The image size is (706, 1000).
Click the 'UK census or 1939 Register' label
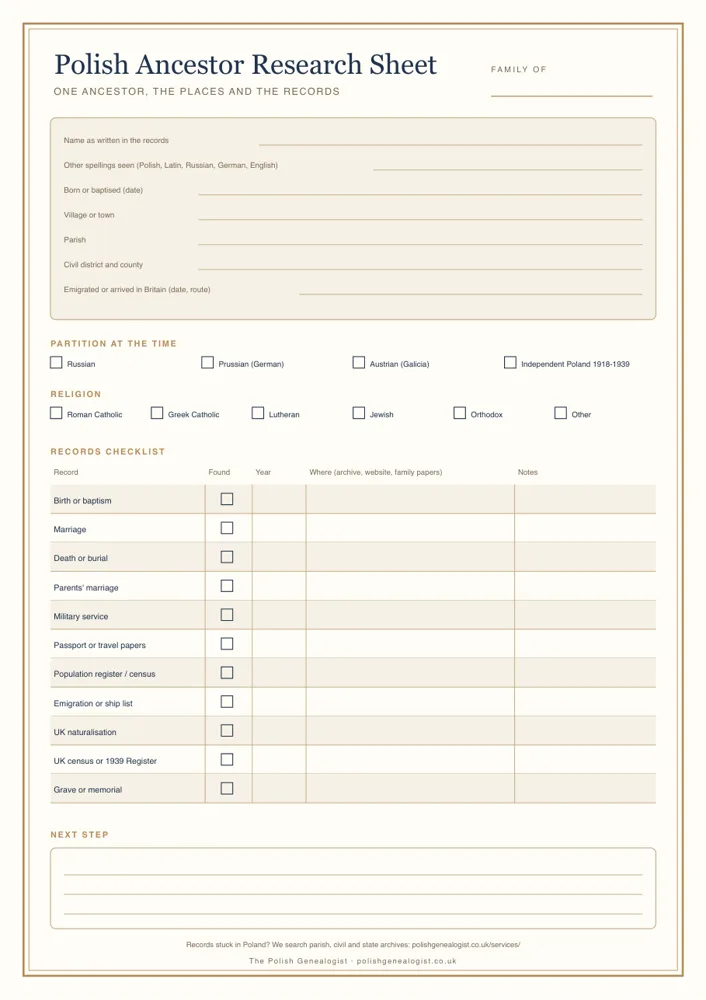tap(105, 761)
